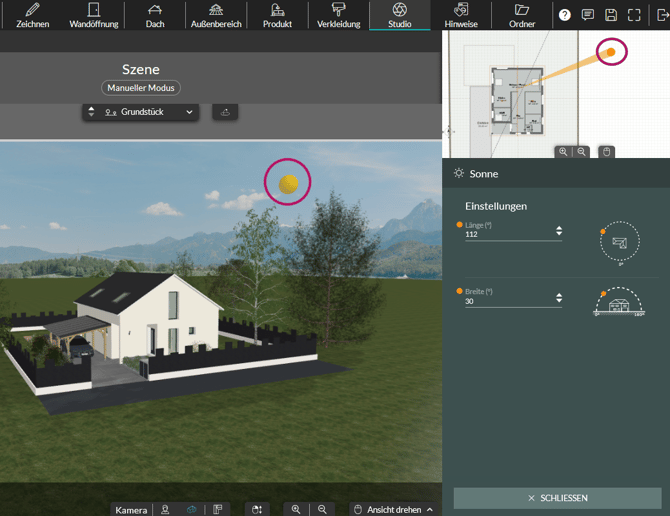Screen dimensions: 670x516
Task: Switch to the Außenbereich tab
Action: tap(216, 15)
